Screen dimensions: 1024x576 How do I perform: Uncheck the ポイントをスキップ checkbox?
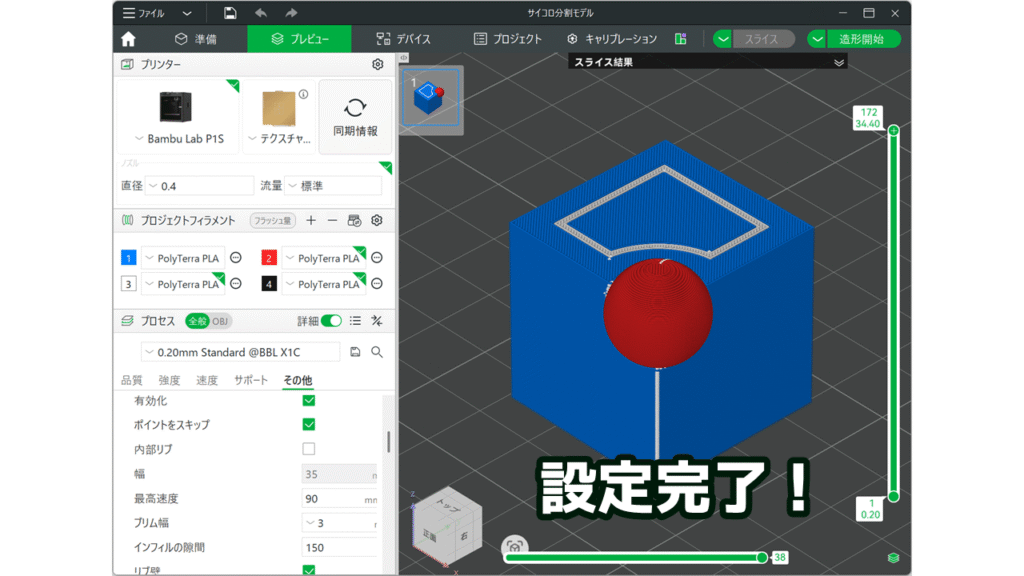pos(309,425)
